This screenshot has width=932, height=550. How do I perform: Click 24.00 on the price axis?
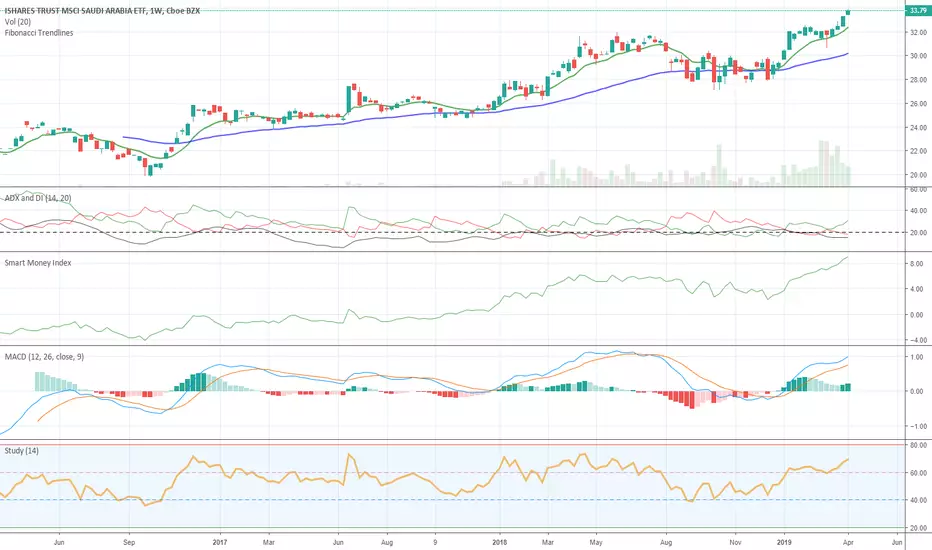[x=918, y=127]
